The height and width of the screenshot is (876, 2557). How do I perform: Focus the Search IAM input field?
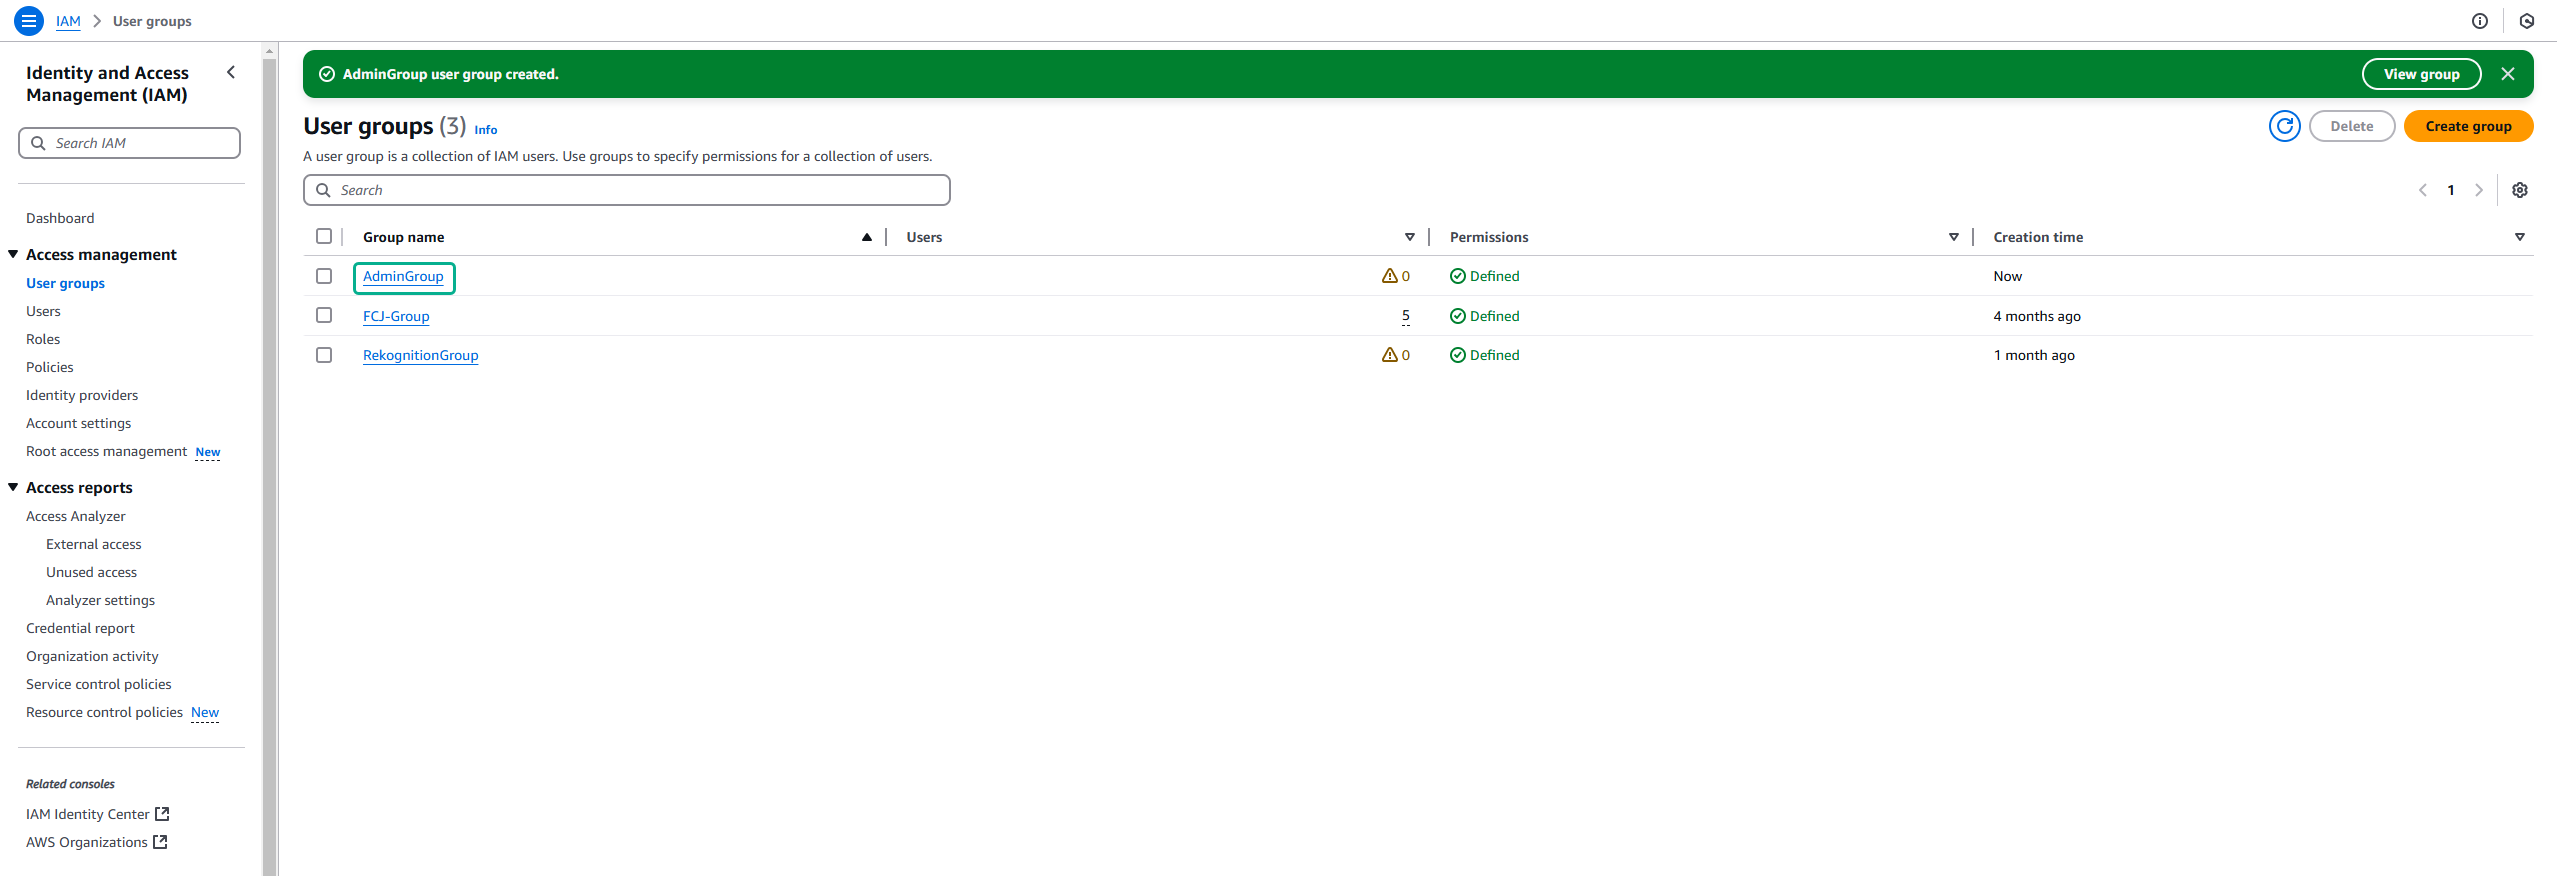tap(129, 143)
